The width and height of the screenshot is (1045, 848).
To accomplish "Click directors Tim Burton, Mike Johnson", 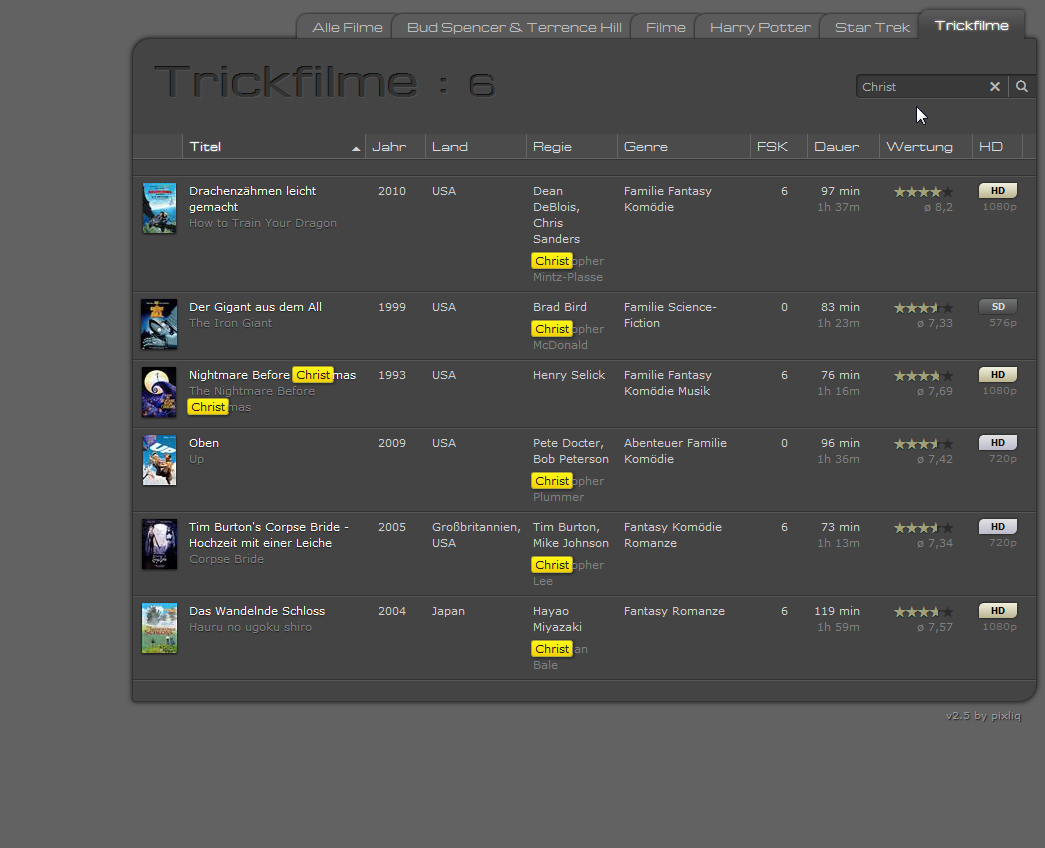I will tap(570, 535).
